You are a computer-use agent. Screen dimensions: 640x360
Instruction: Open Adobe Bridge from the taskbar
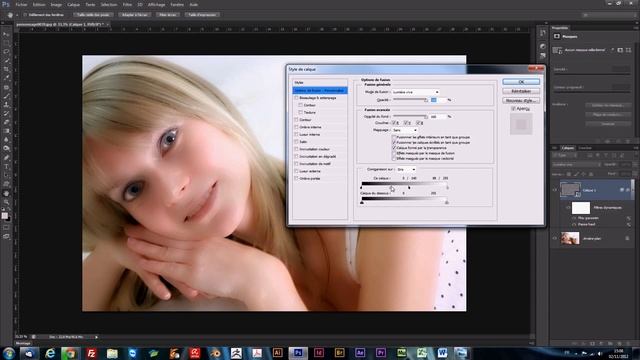[339, 353]
